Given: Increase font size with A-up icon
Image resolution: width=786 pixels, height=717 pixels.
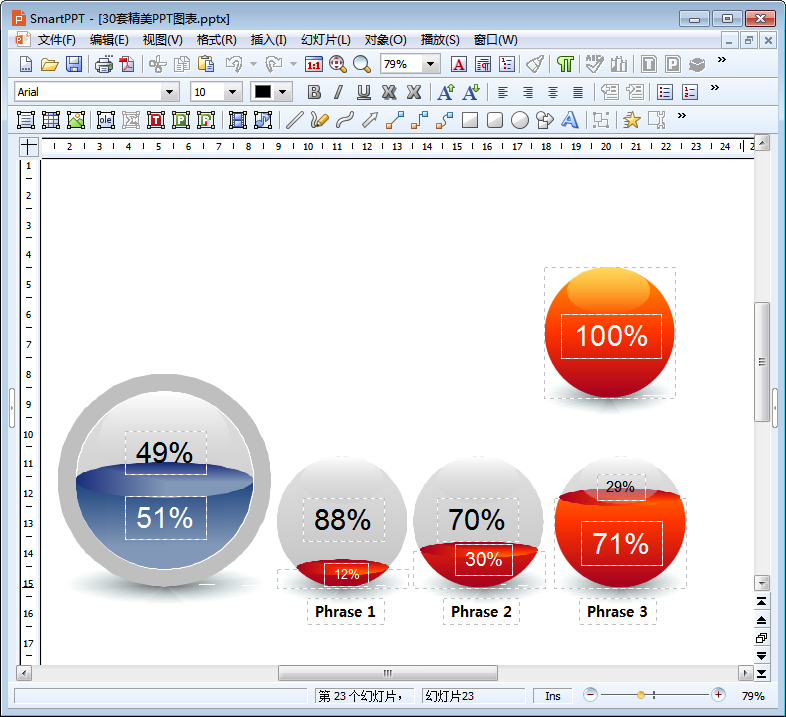Looking at the screenshot, I should click(446, 92).
